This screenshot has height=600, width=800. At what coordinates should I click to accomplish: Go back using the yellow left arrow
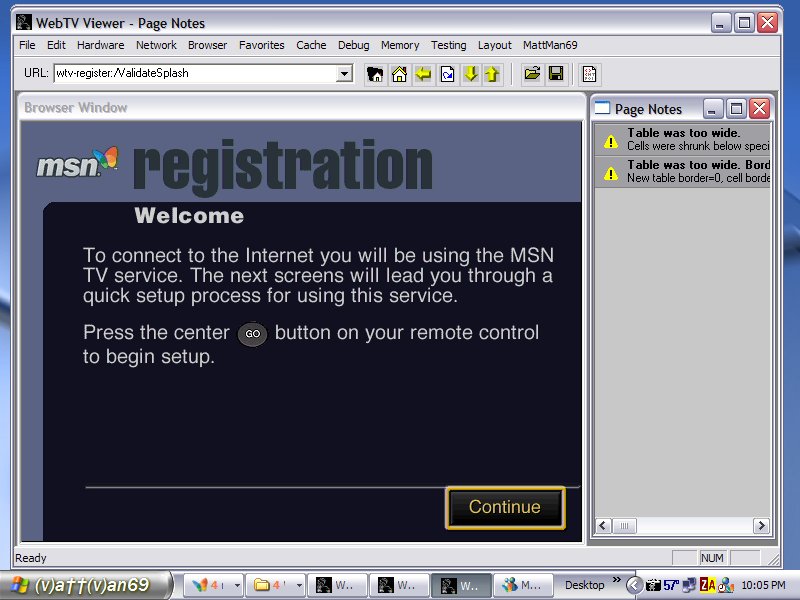pyautogui.click(x=423, y=74)
